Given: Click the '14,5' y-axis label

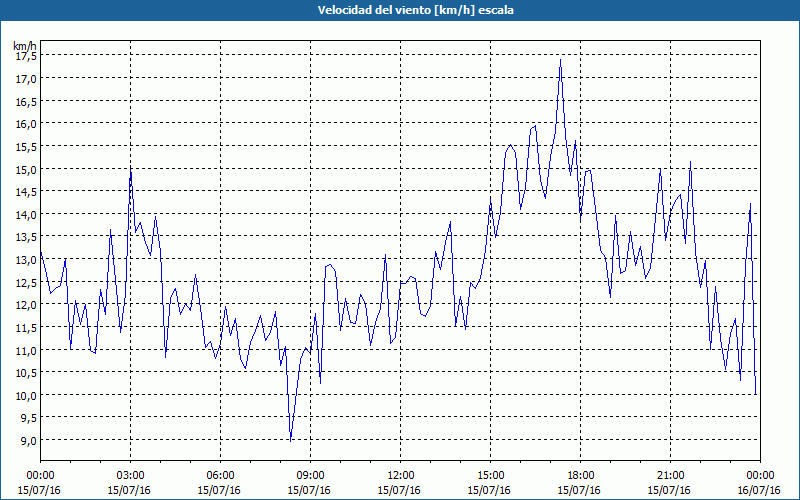Looking at the screenshot, I should click(x=26, y=192).
